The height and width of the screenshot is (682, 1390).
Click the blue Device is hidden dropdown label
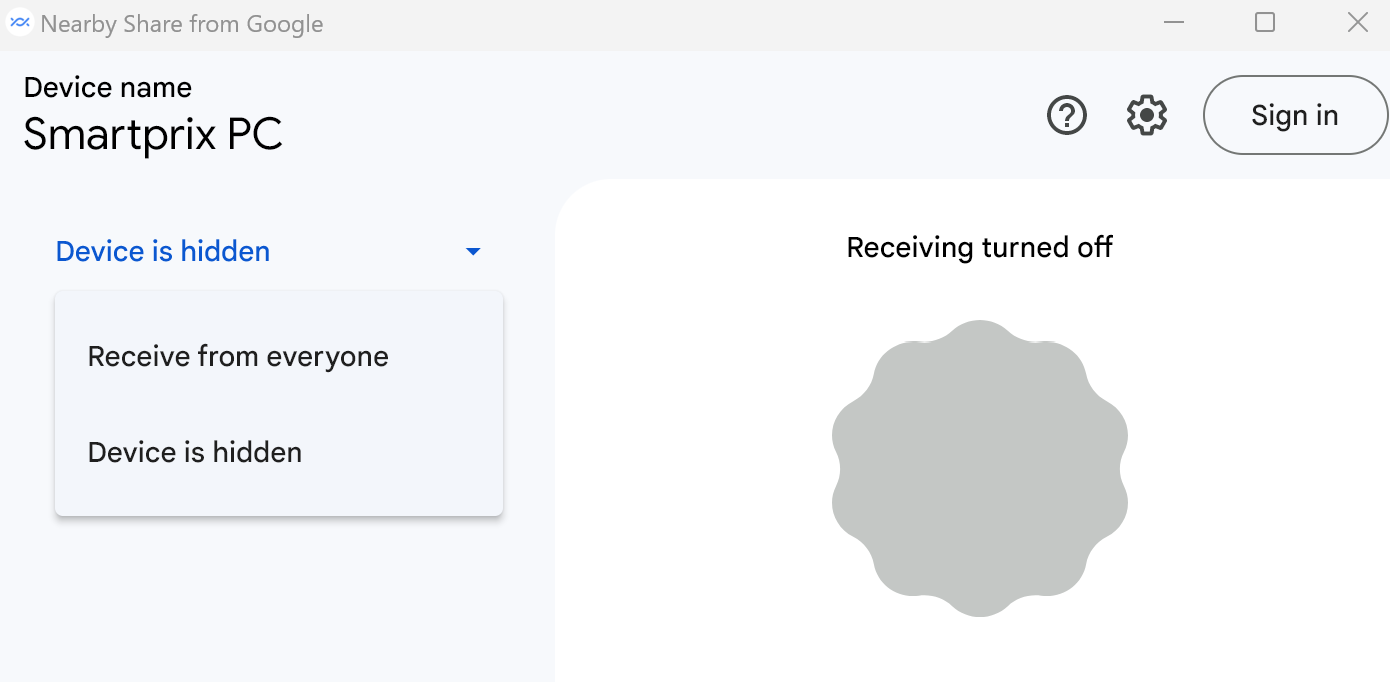tap(163, 251)
